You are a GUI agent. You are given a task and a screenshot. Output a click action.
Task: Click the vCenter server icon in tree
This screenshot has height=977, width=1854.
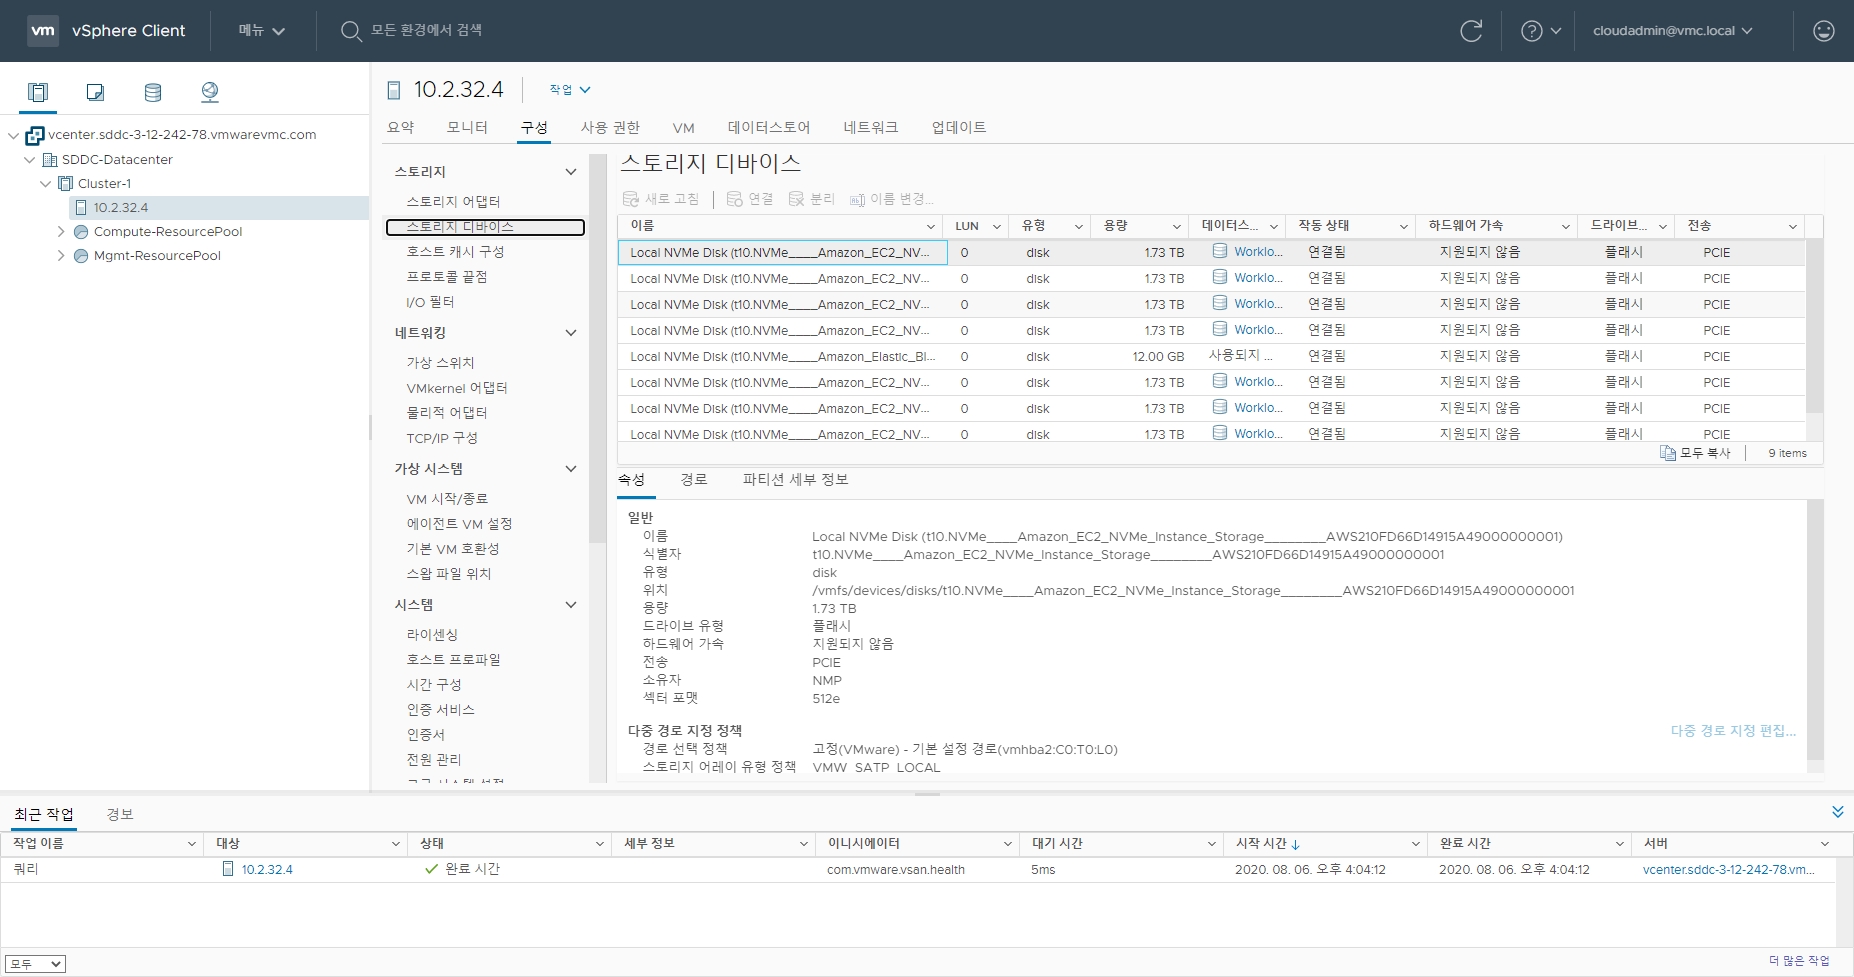coord(35,135)
